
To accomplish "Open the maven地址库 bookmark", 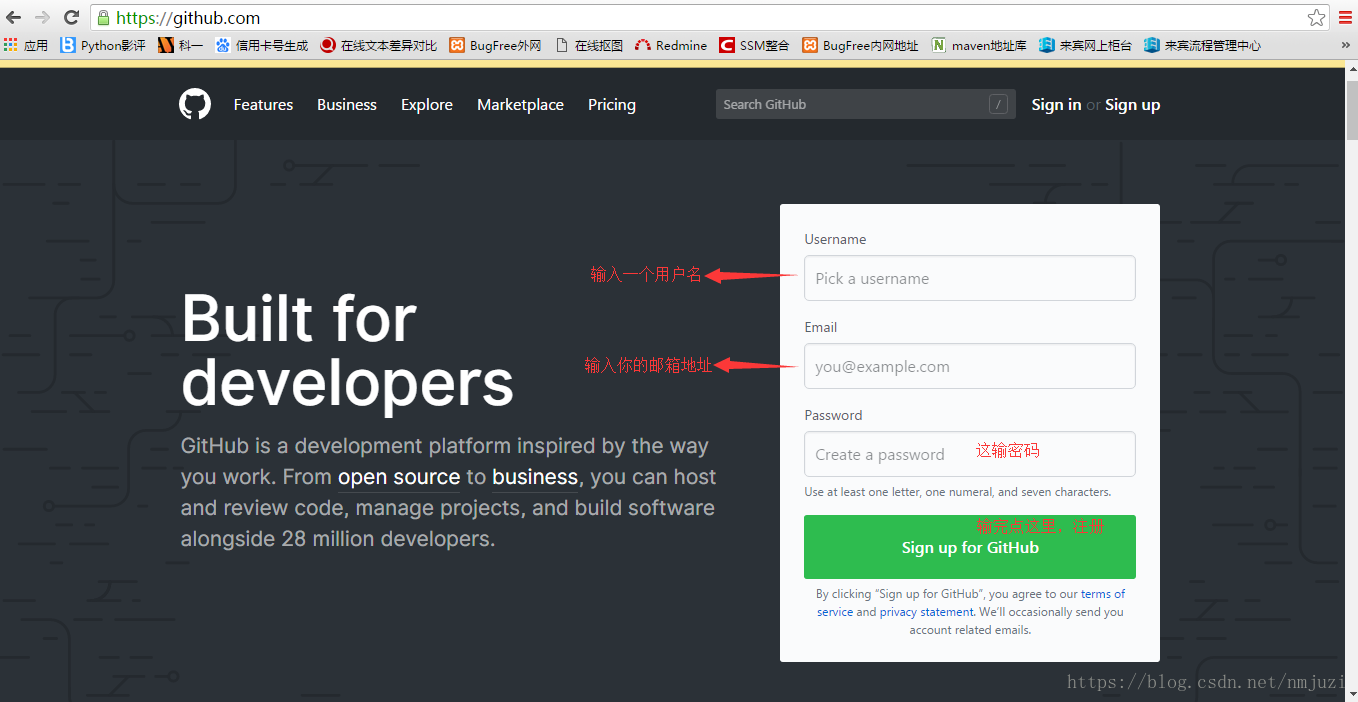I will pyautogui.click(x=979, y=45).
